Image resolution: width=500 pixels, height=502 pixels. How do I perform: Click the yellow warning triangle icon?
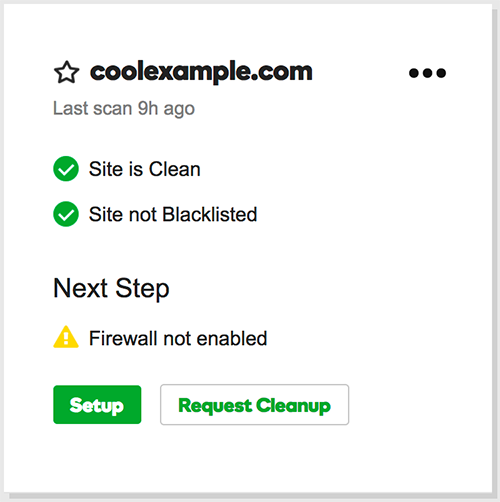66,337
